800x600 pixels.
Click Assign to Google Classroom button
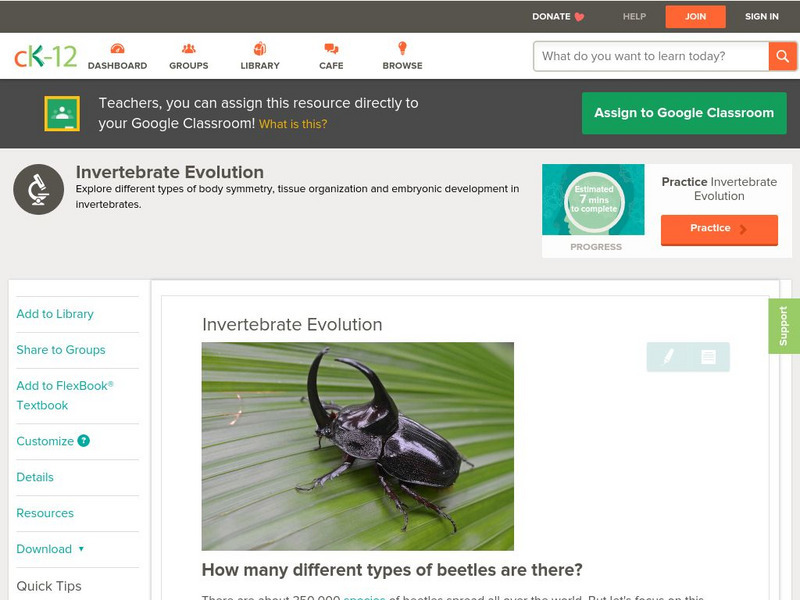pyautogui.click(x=684, y=113)
